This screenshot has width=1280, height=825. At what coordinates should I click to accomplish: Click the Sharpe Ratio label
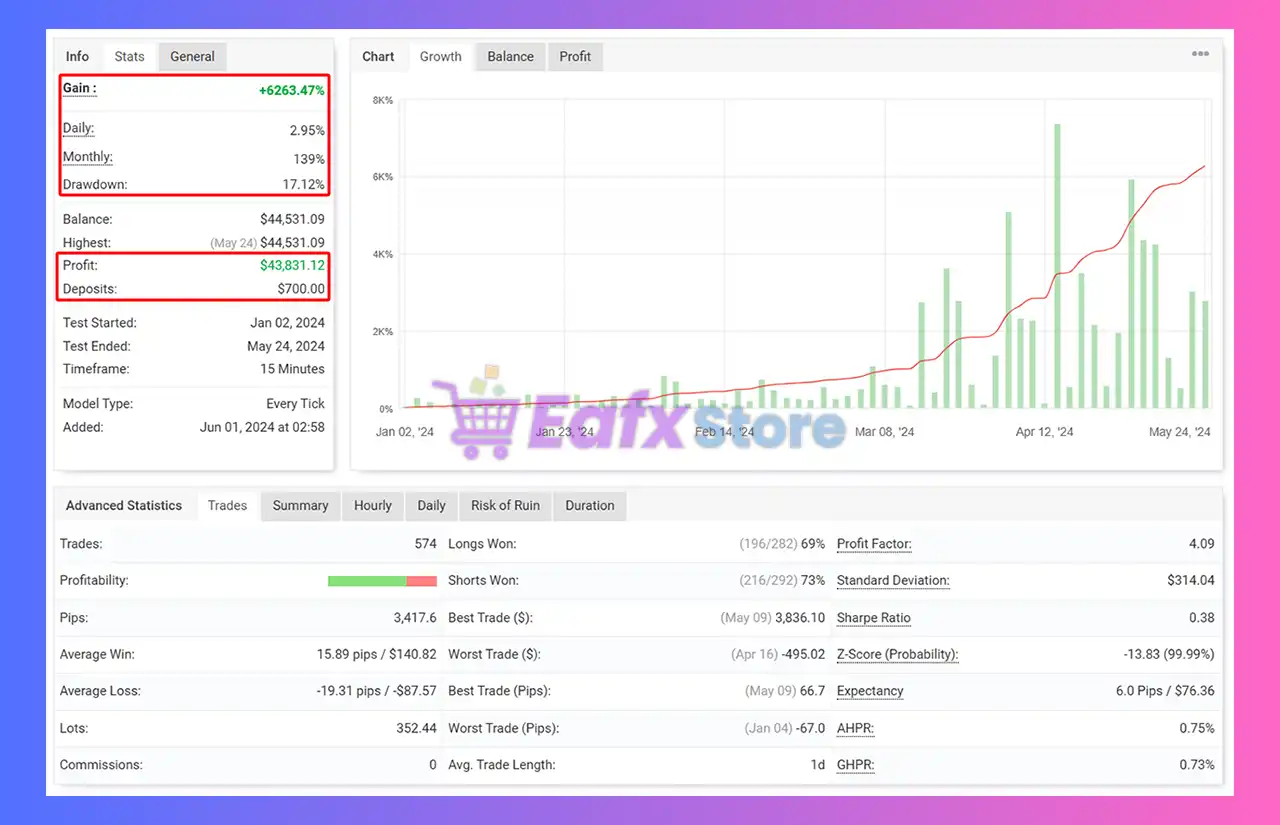click(873, 618)
